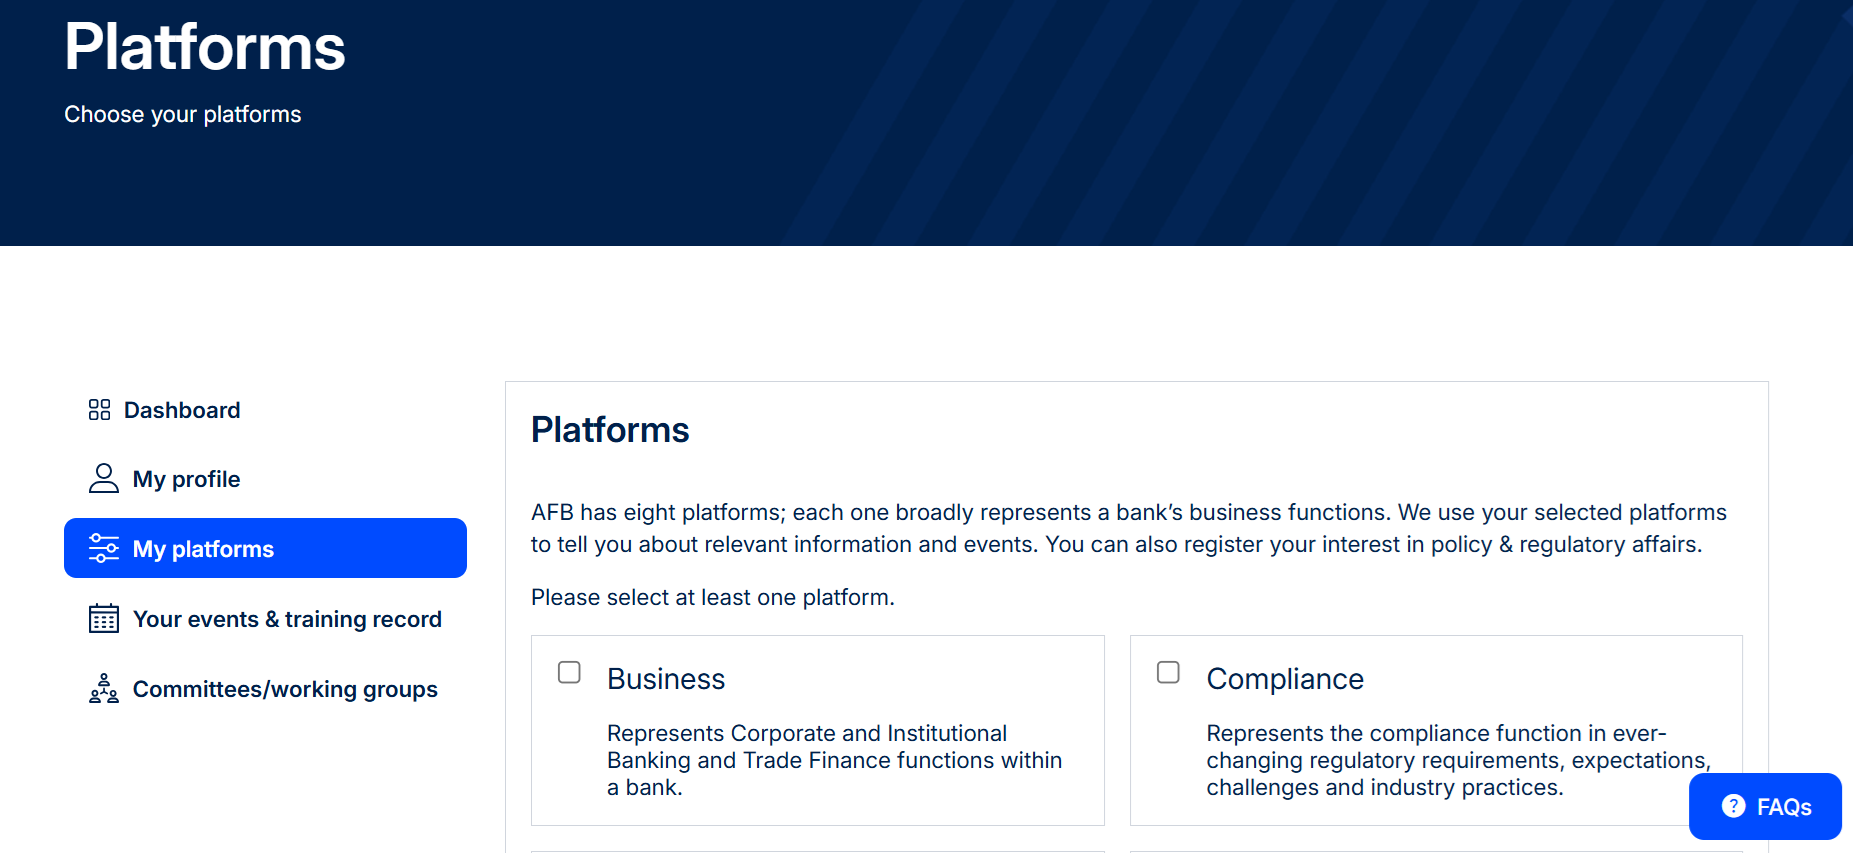The height and width of the screenshot is (853, 1853).
Task: Click the Compliance platform title
Action: click(x=1285, y=679)
